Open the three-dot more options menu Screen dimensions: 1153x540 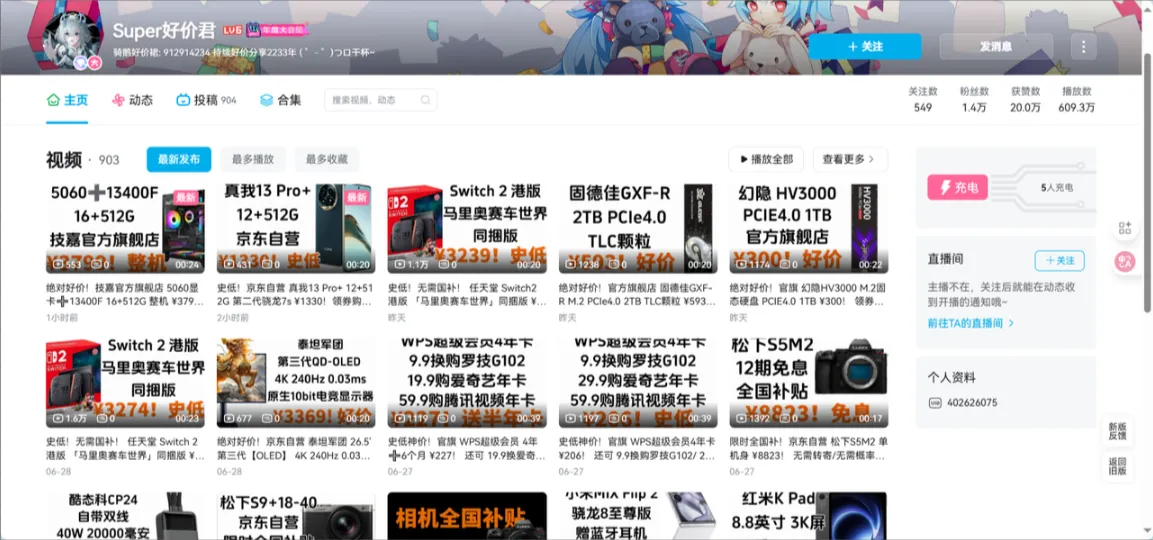point(1083,46)
